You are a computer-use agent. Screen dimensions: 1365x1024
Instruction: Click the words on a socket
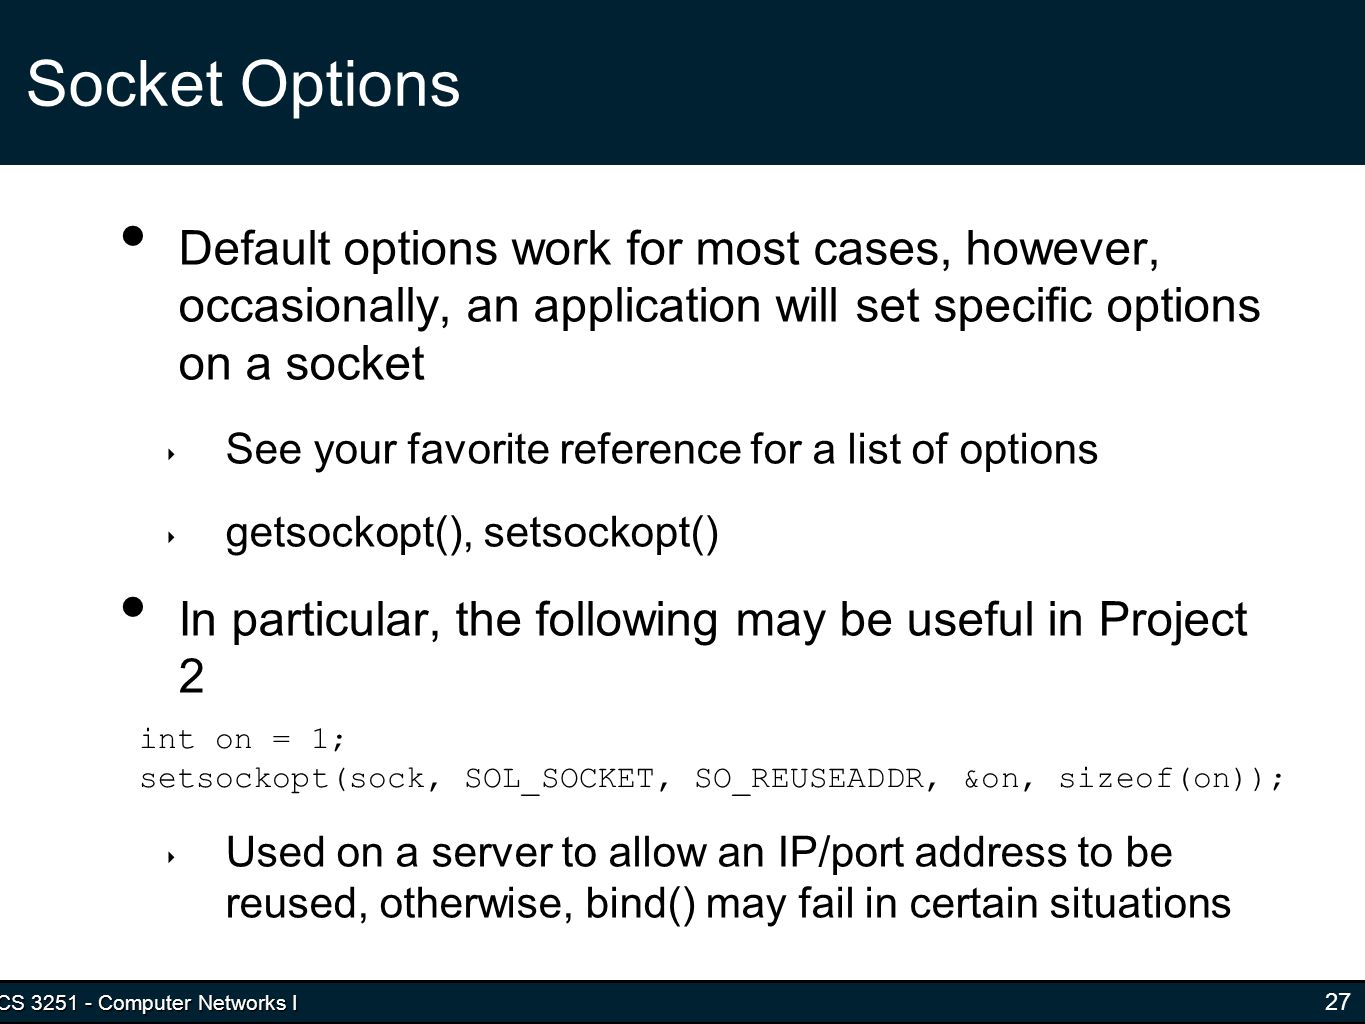(301, 363)
